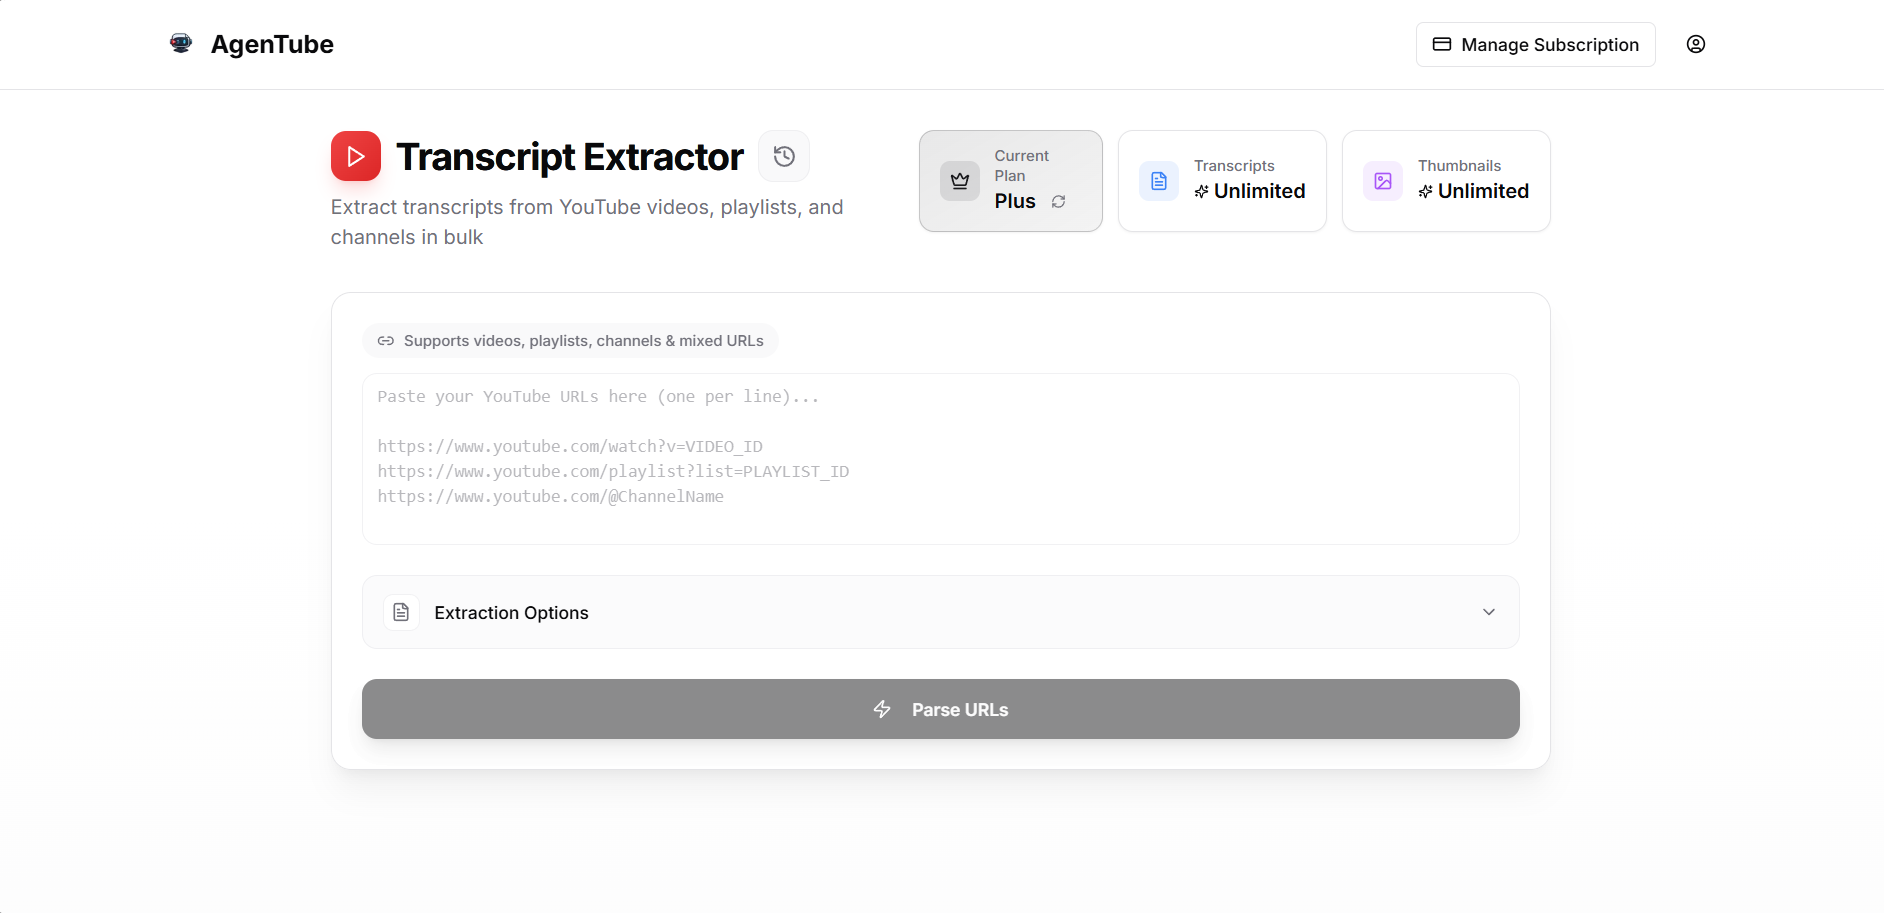Click the refresh icon next to Plus plan
1884x913 pixels.
pos(1059,201)
